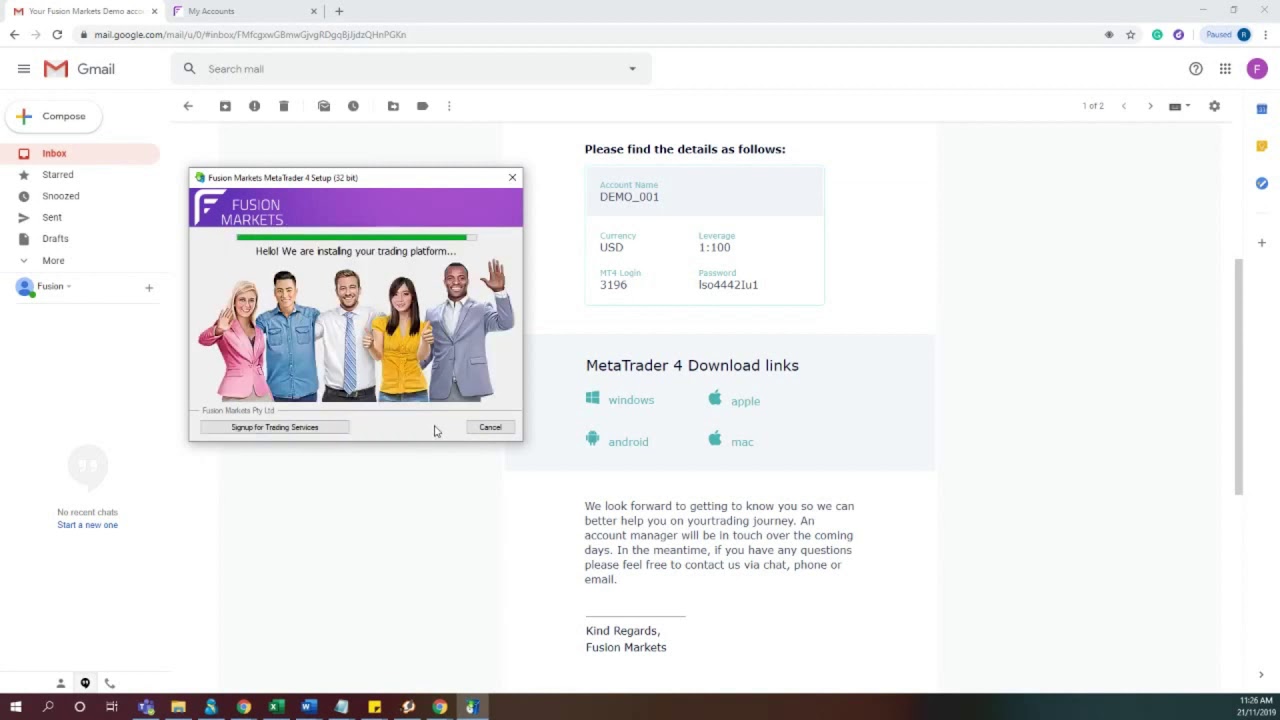This screenshot has width=1280, height=720.
Task: Open Microsoft Teams in taskbar
Action: 146,707
